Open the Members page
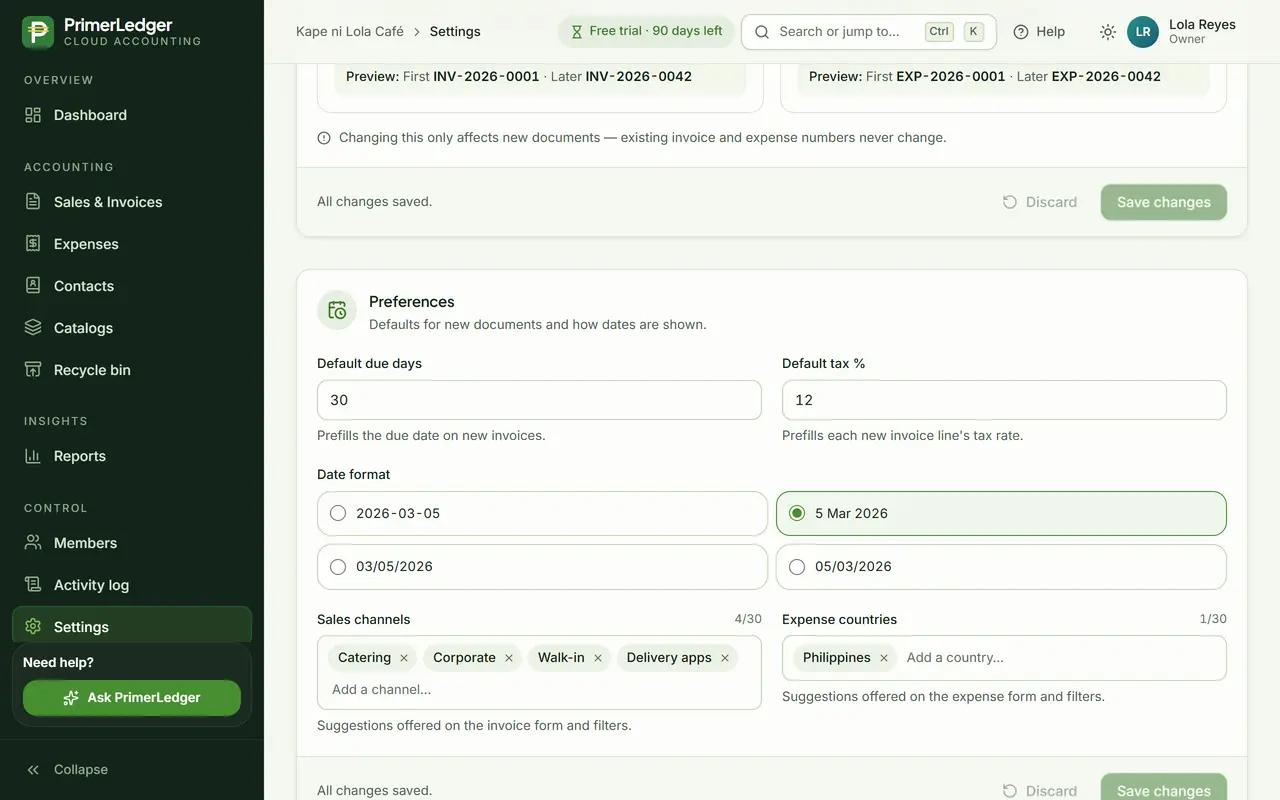 tap(132, 543)
